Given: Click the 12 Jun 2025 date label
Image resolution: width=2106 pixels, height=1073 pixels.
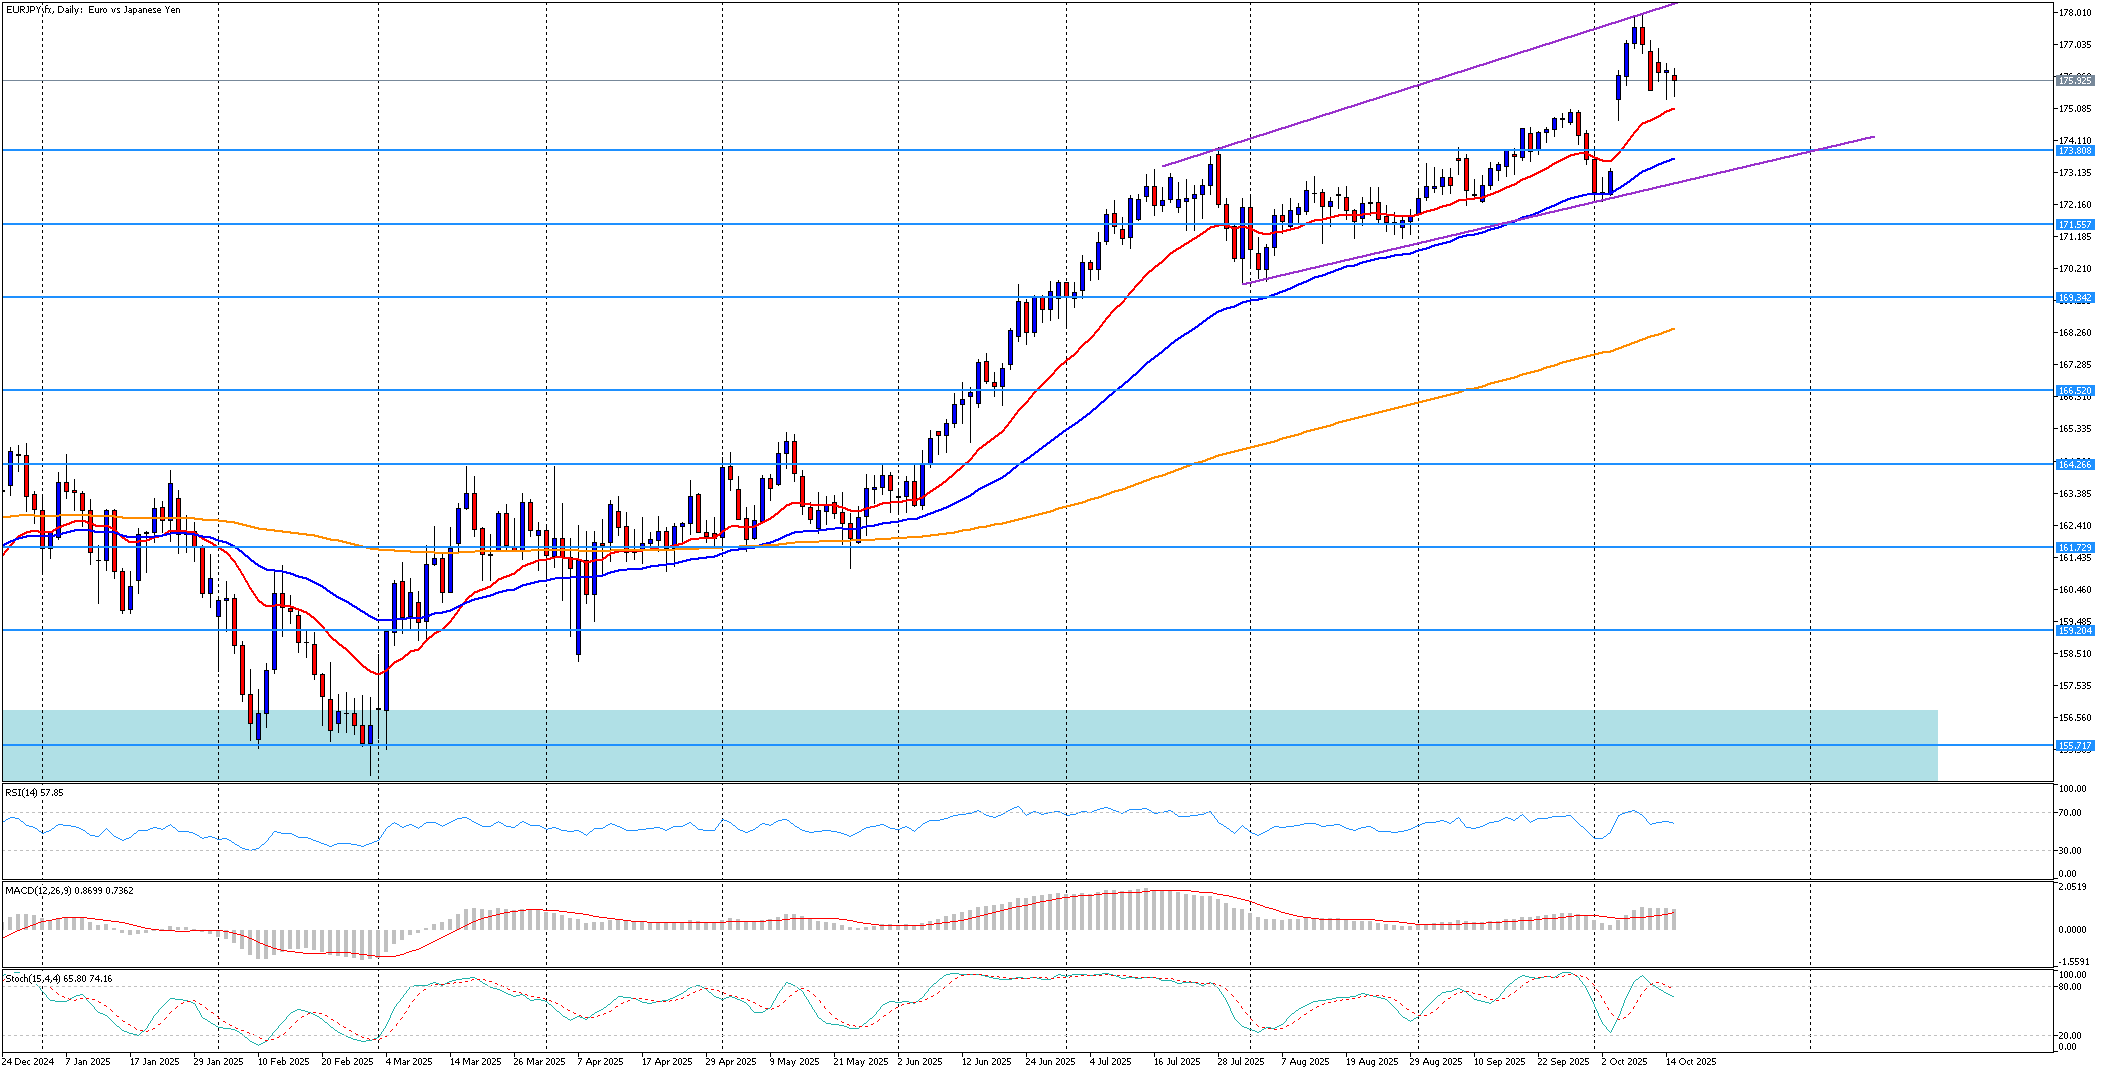Looking at the screenshot, I should 987,1062.
